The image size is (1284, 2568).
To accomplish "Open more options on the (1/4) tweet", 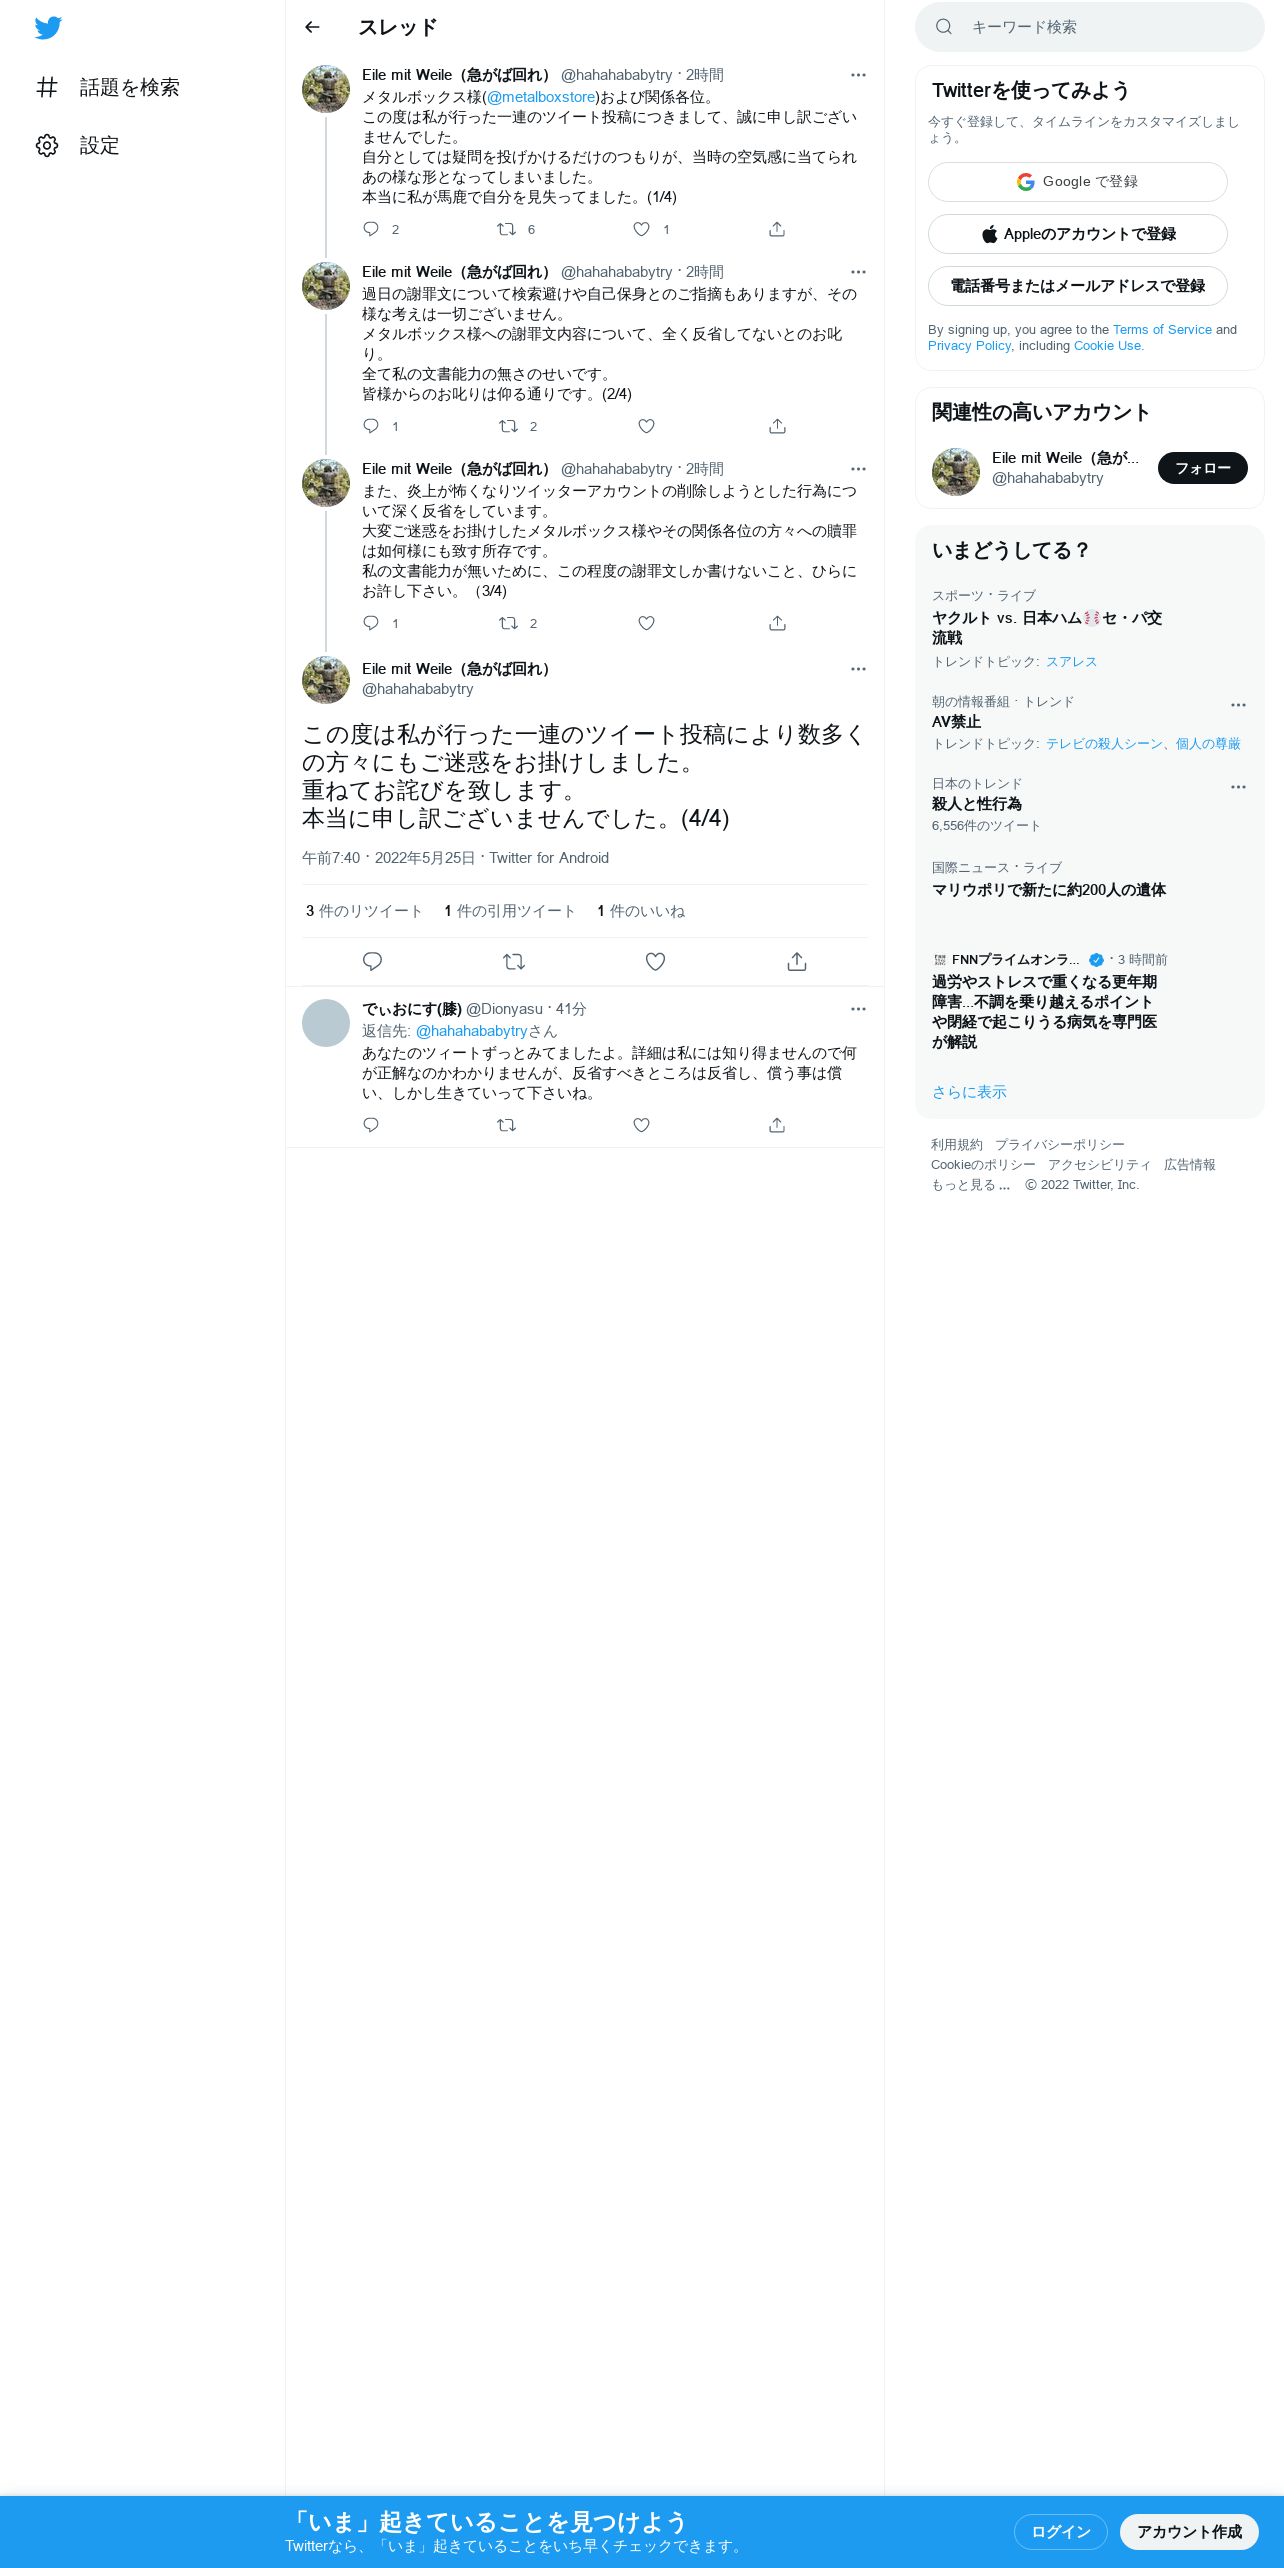I will coord(858,75).
